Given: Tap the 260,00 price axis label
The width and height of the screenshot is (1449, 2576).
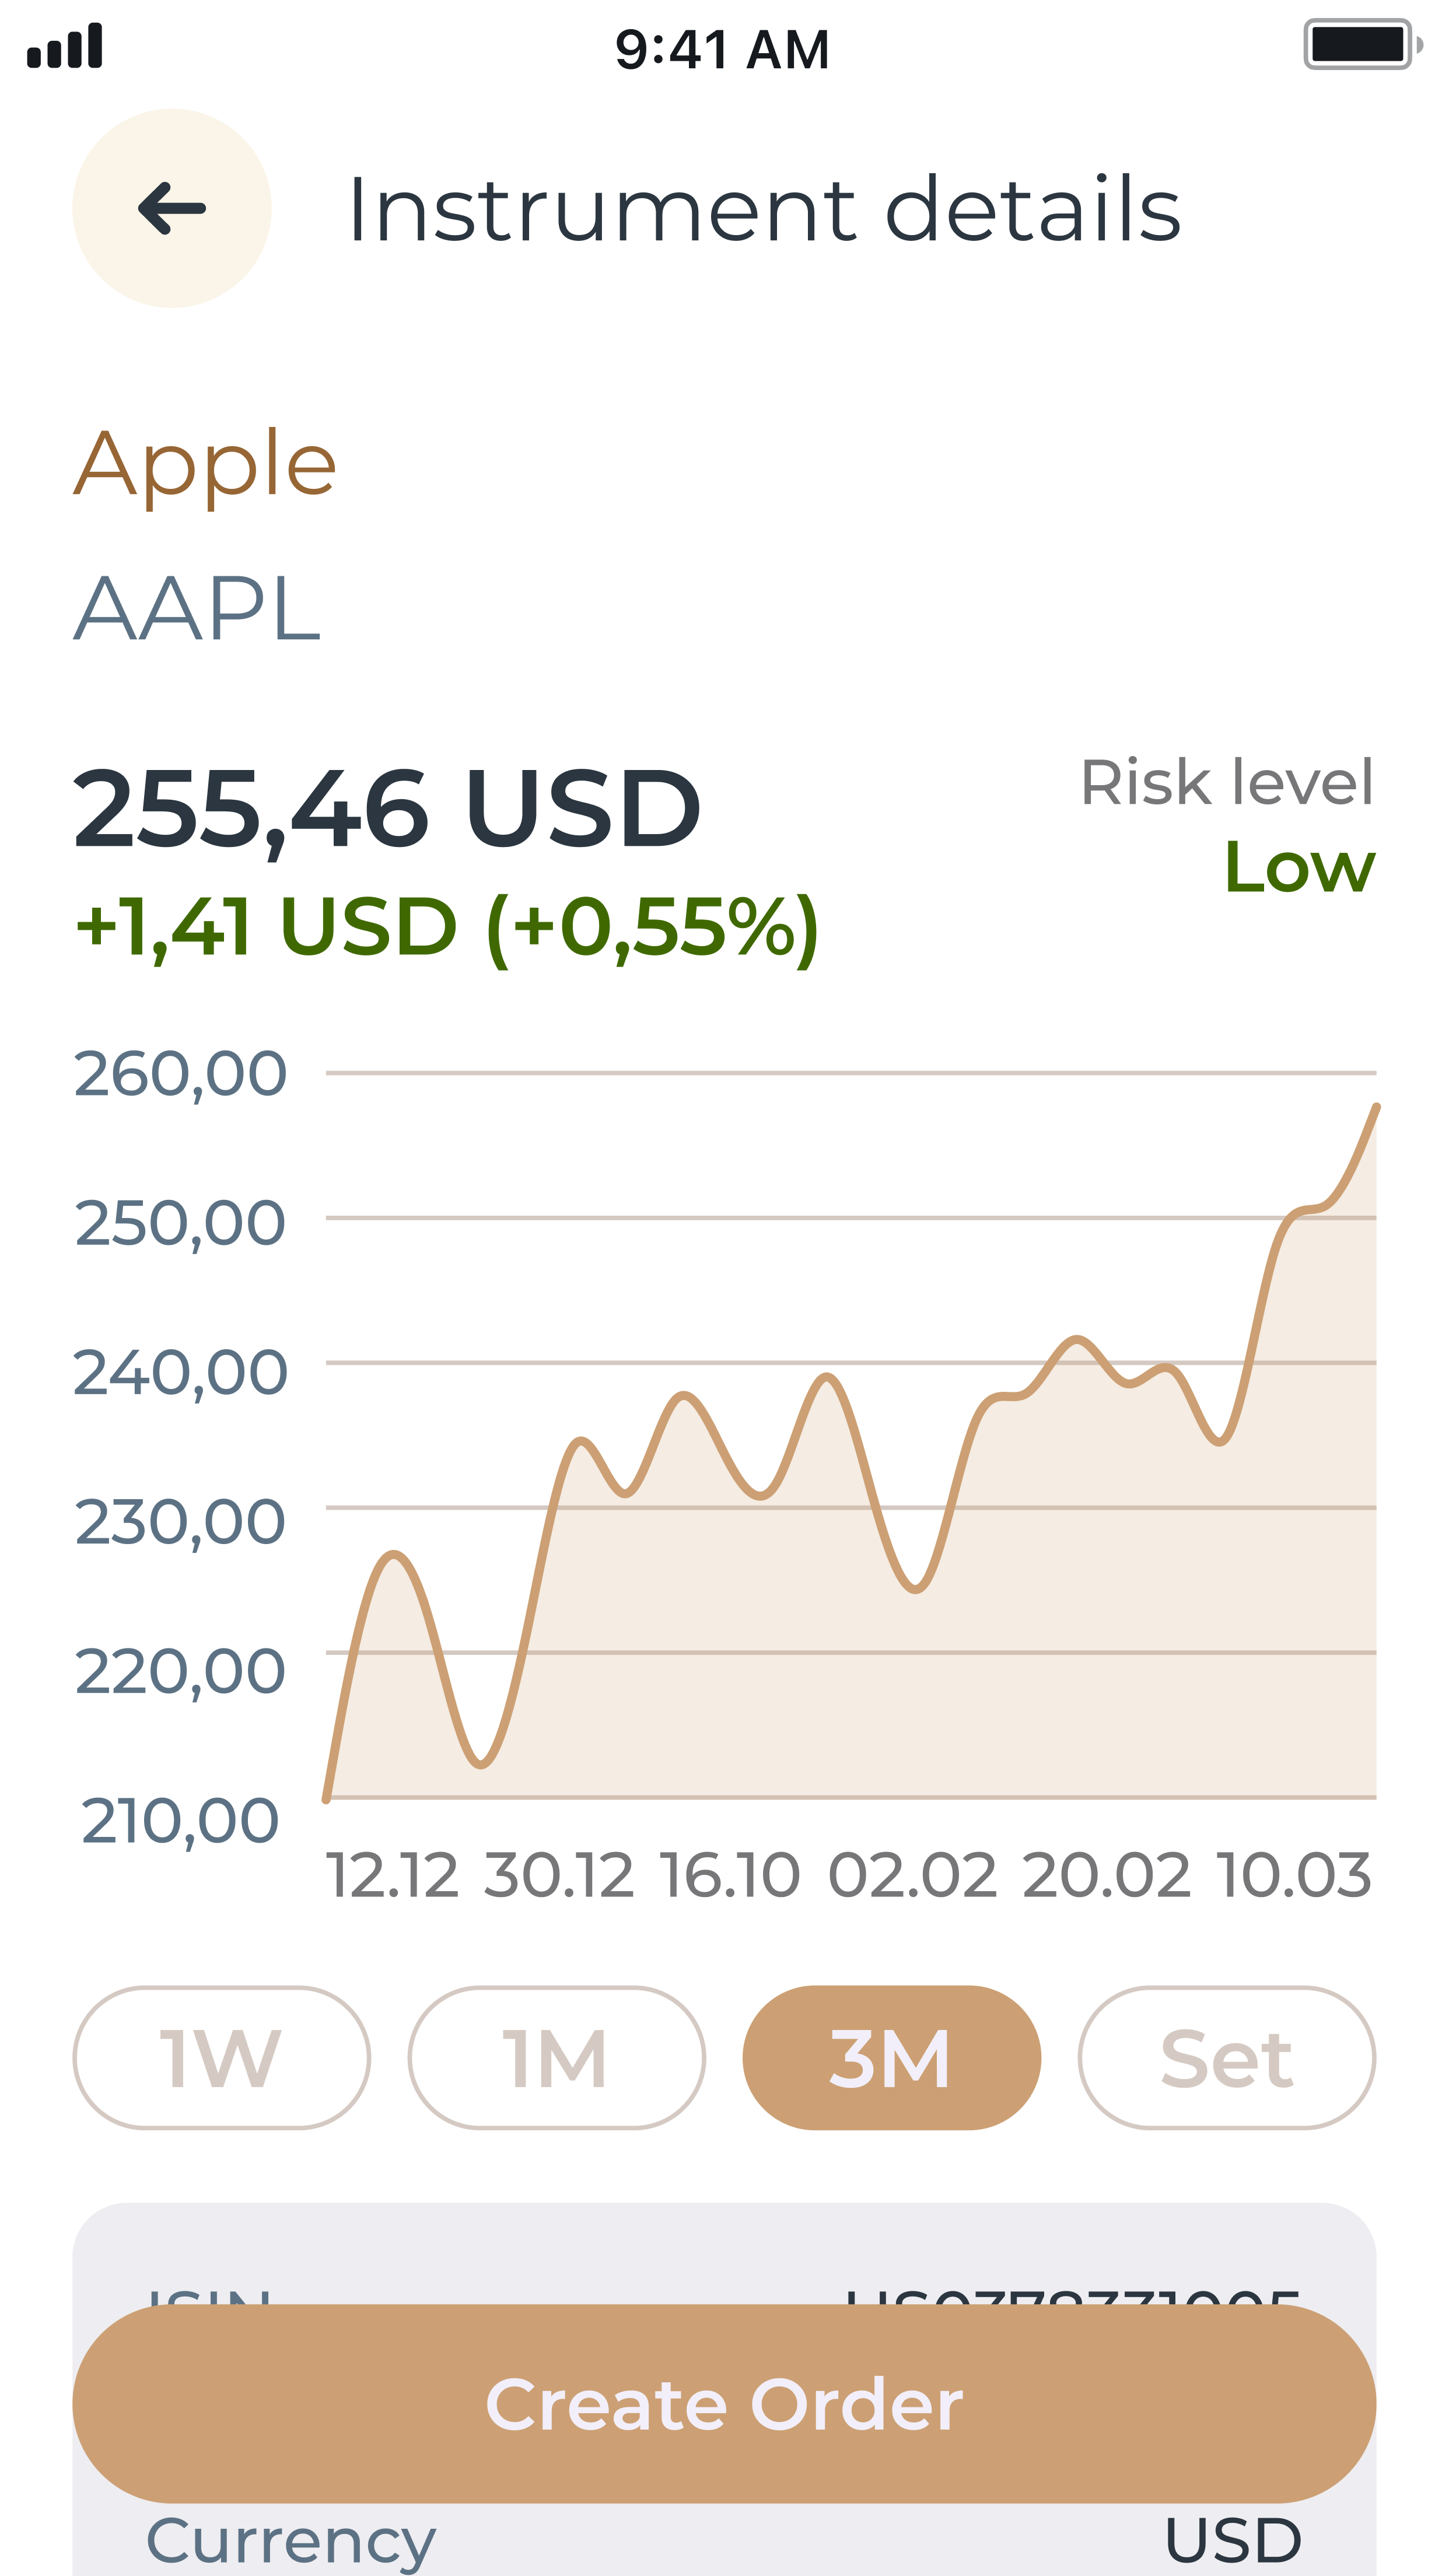Looking at the screenshot, I should pos(181,1074).
